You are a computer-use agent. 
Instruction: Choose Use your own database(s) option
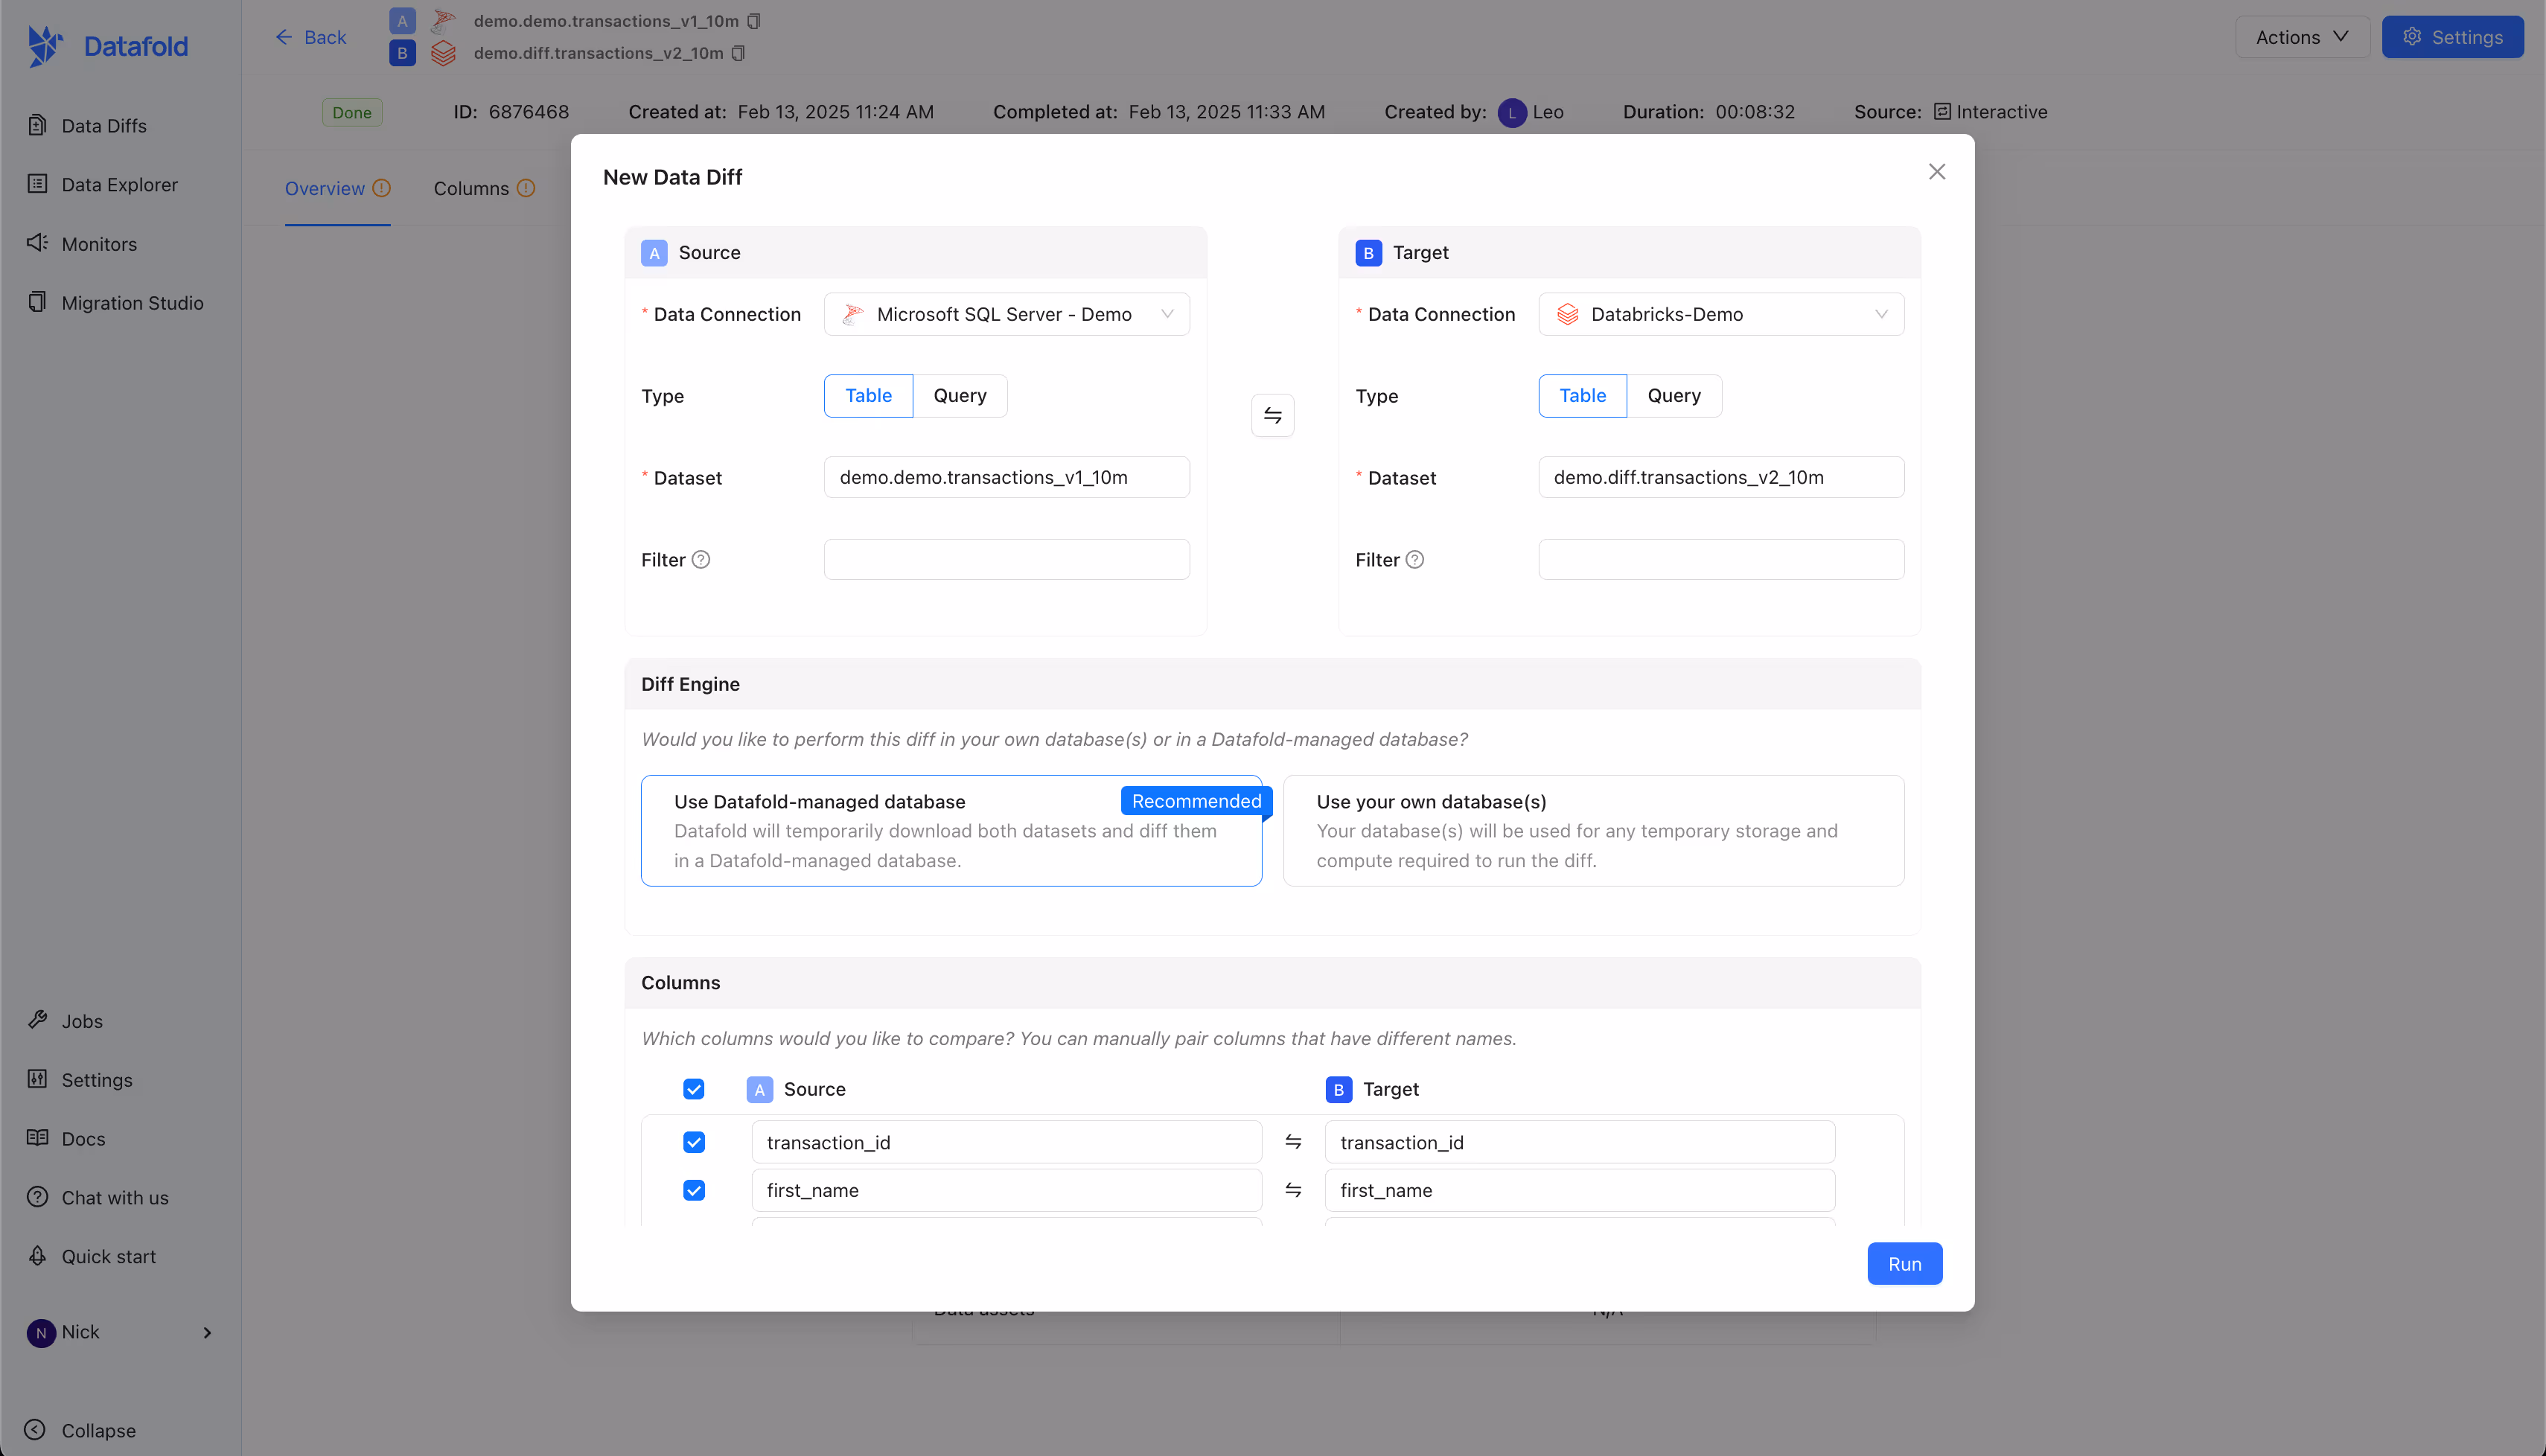coord(1594,831)
